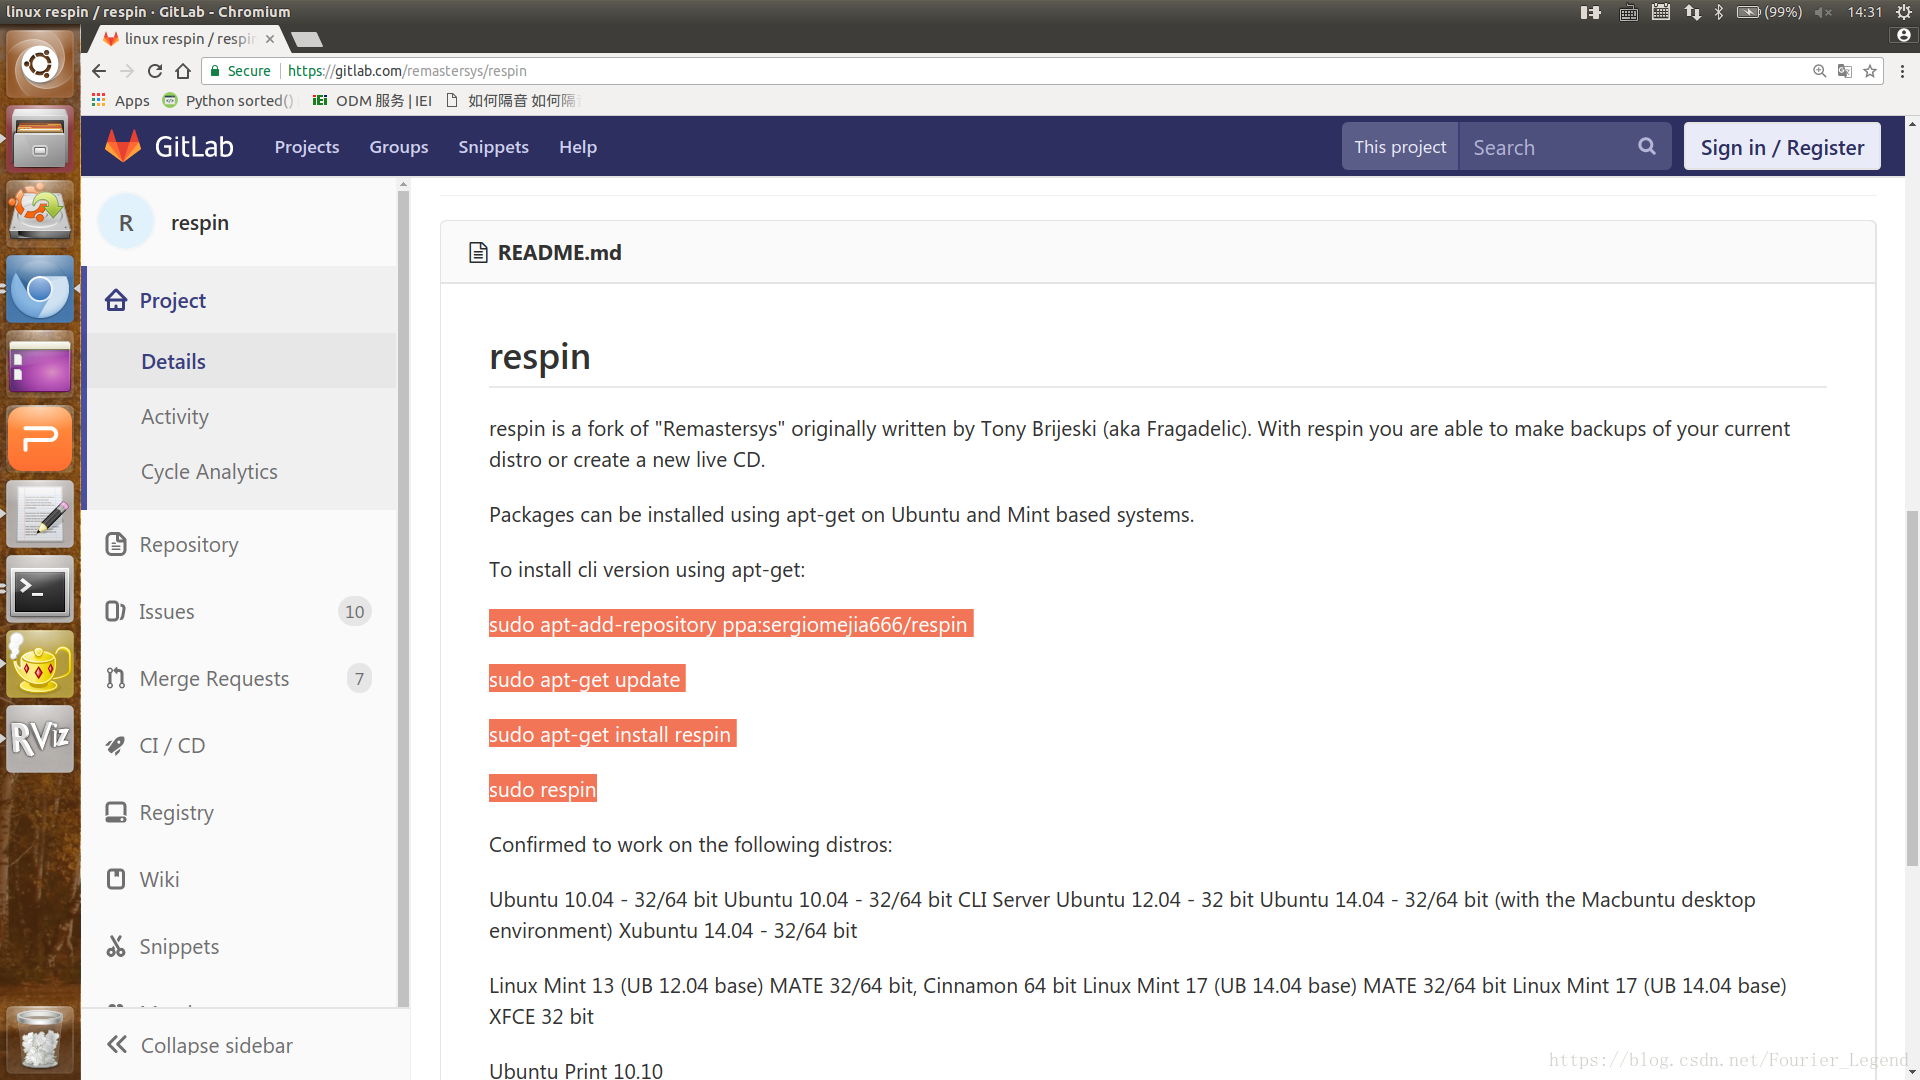Open the Issues section link
The width and height of the screenshot is (1920, 1080).
pos(166,611)
